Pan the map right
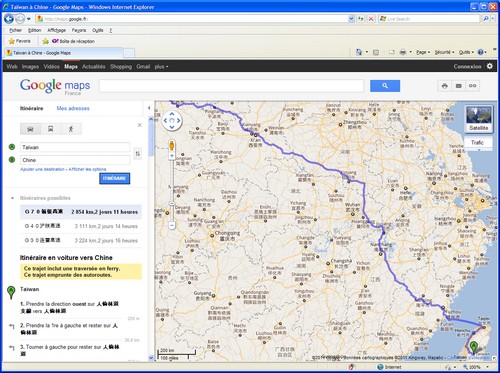Image resolution: width=500 pixels, height=373 pixels. (179, 121)
